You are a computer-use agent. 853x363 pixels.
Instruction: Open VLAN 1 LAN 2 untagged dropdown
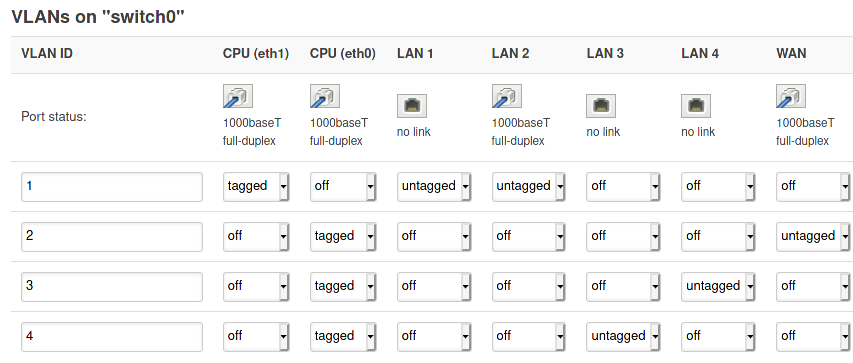point(528,187)
